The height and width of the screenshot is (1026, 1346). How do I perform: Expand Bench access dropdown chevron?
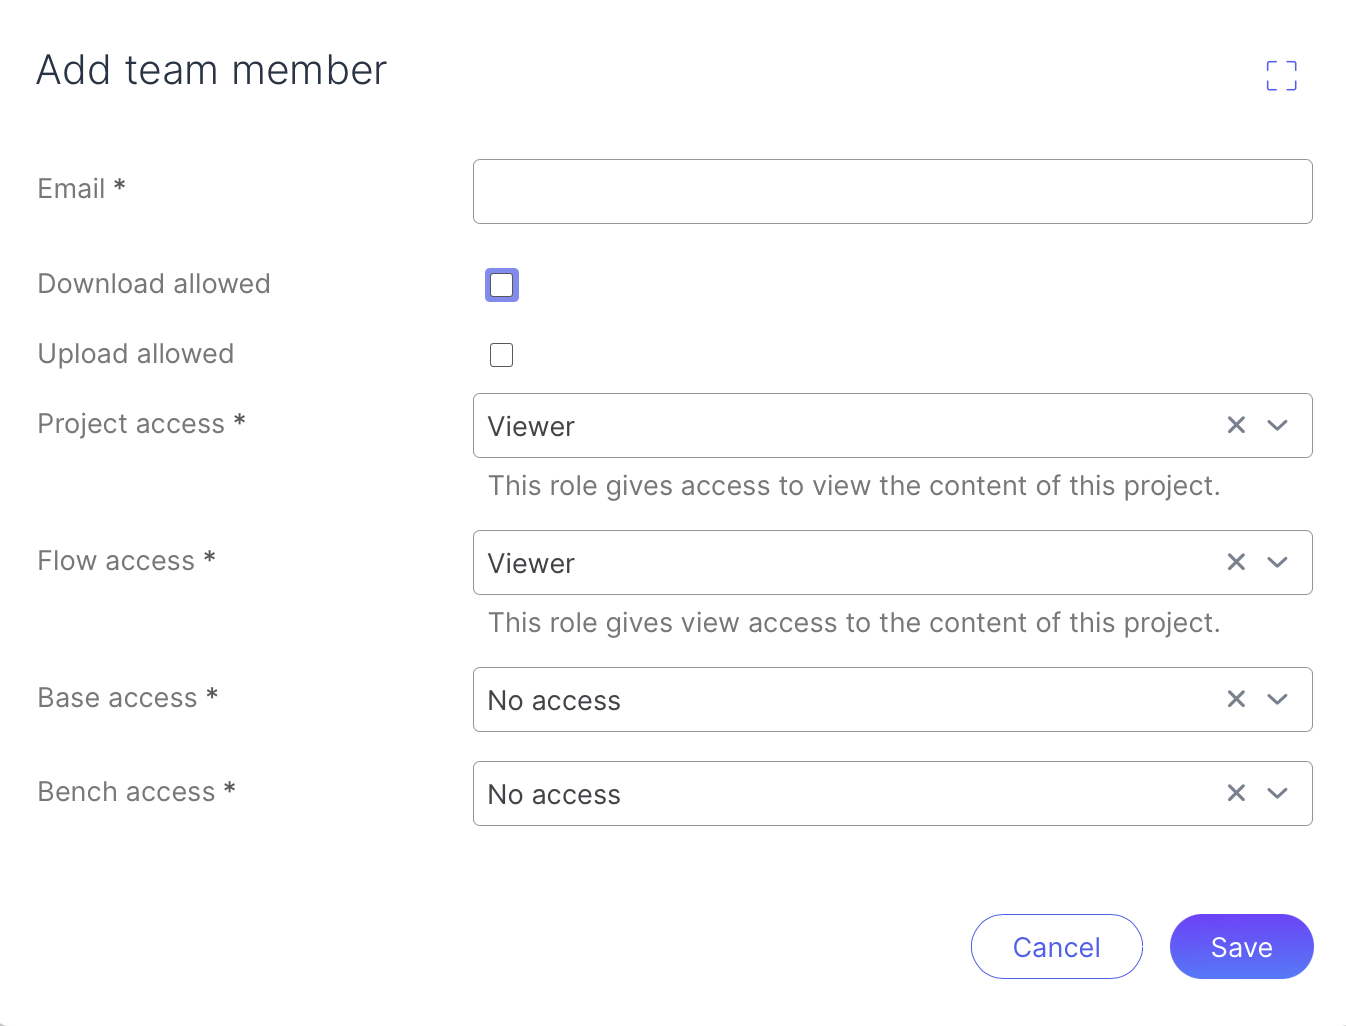coord(1277,793)
